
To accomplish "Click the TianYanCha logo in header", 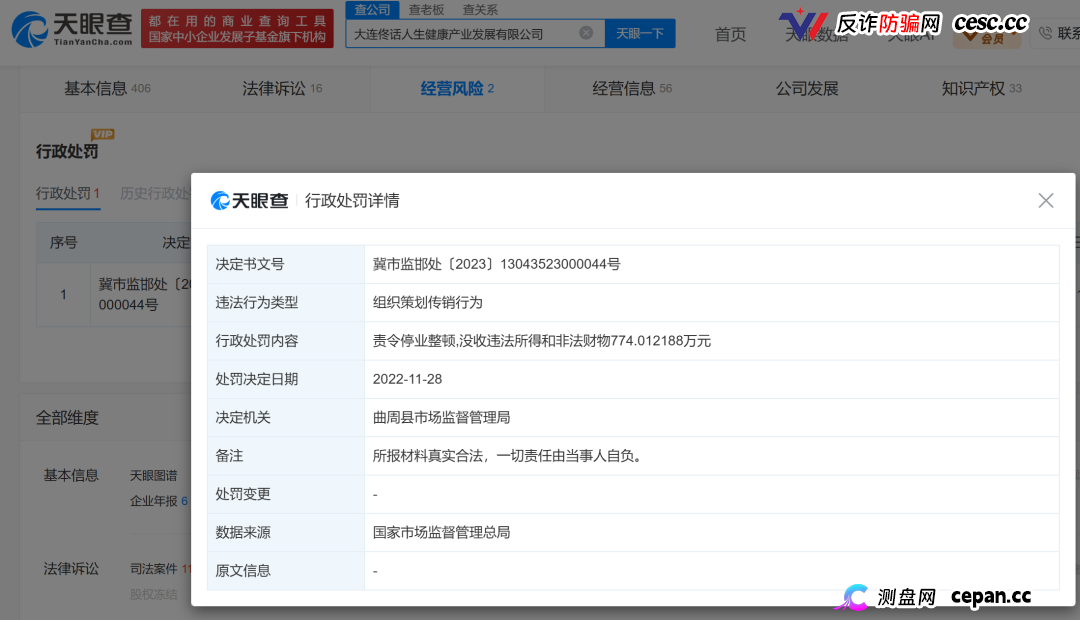I will [x=72, y=29].
